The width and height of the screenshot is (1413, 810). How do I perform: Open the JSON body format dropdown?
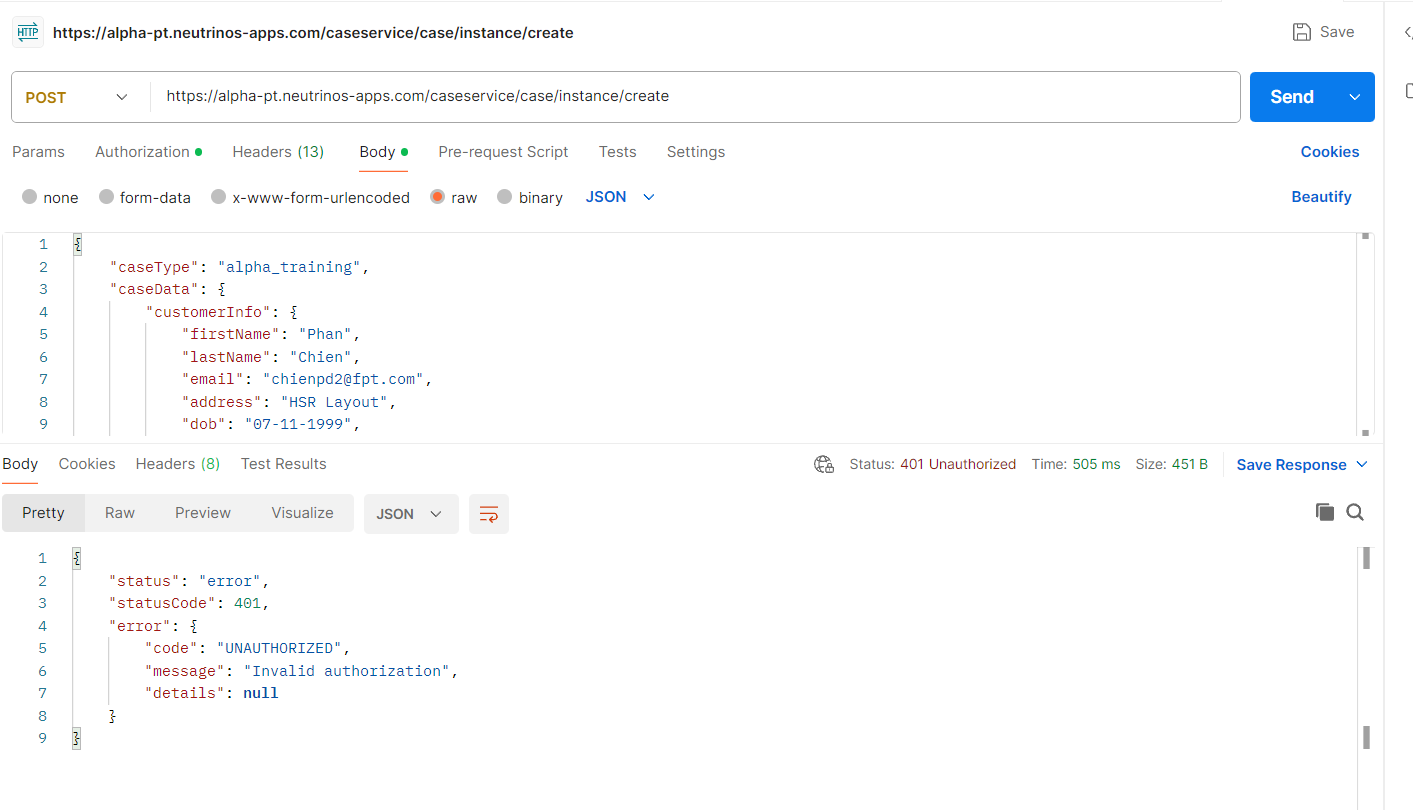pyautogui.click(x=620, y=197)
